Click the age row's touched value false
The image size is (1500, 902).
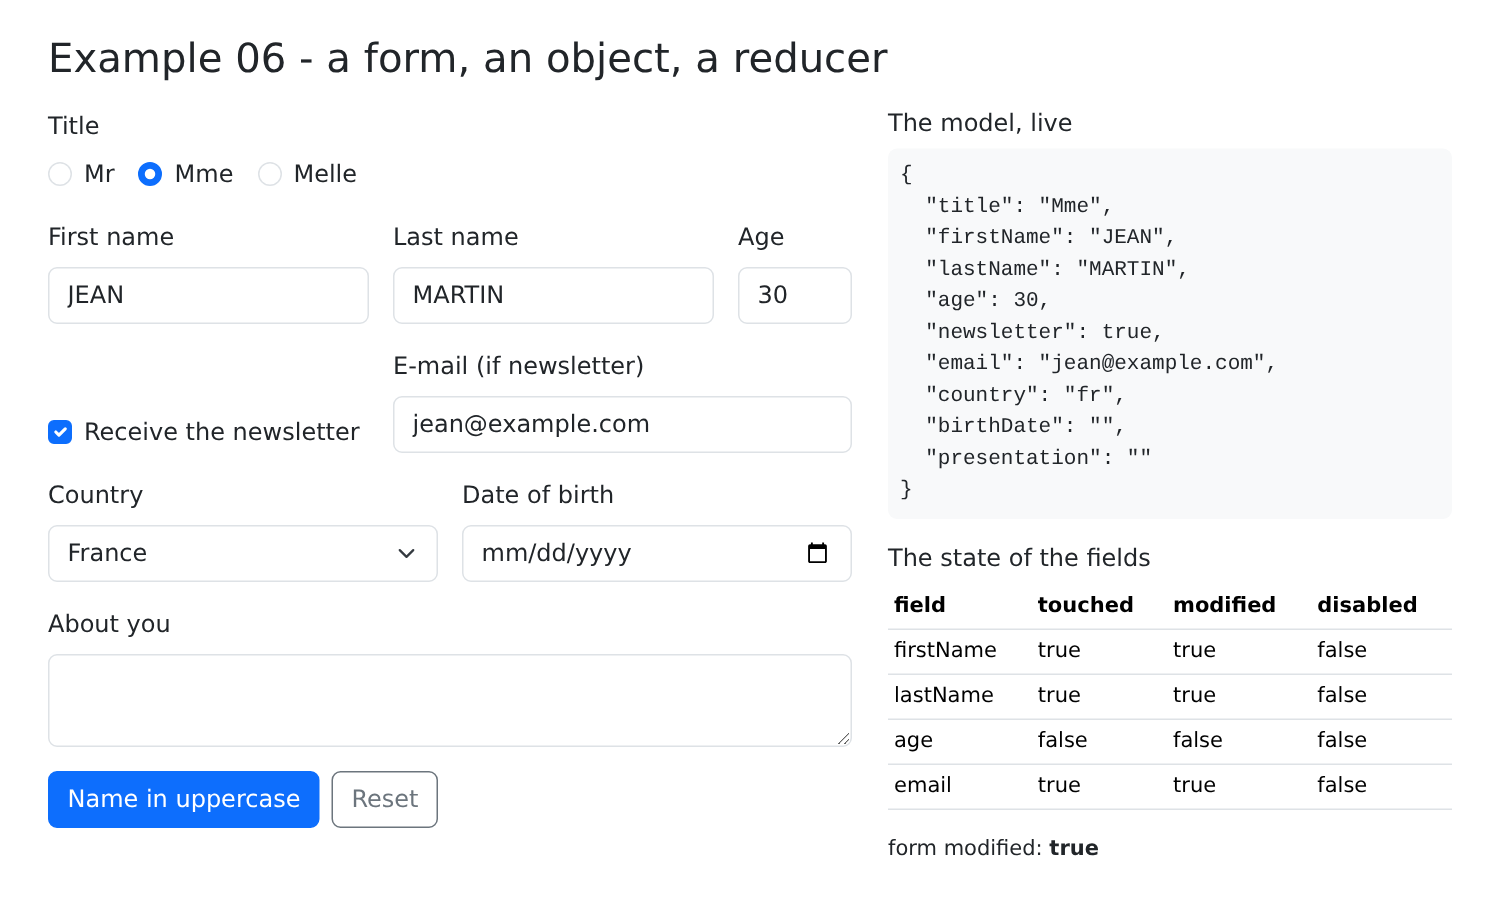(x=1062, y=740)
